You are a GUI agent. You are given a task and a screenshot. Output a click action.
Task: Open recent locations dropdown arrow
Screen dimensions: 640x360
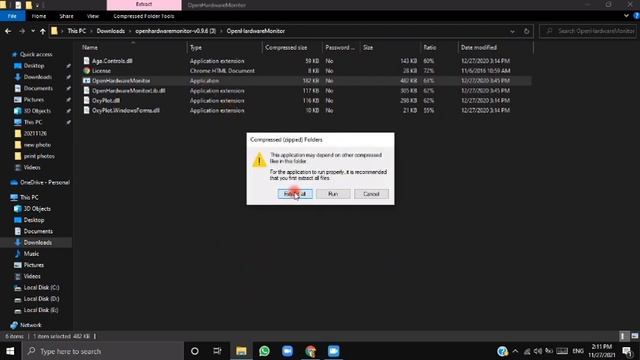tap(33, 31)
